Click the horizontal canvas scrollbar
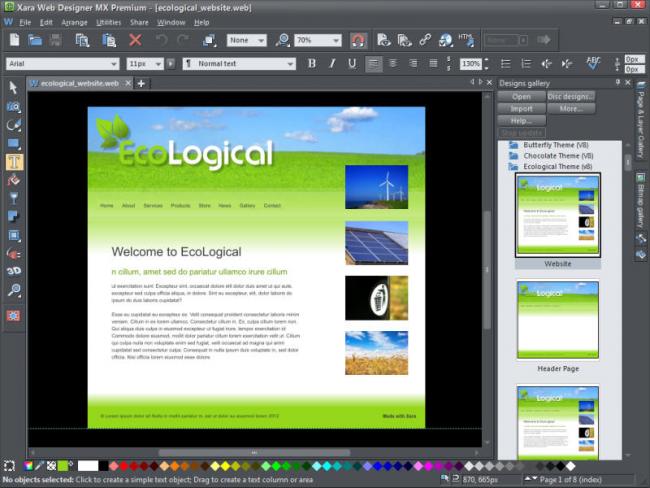Screen dimensions: 650x488 [254, 452]
